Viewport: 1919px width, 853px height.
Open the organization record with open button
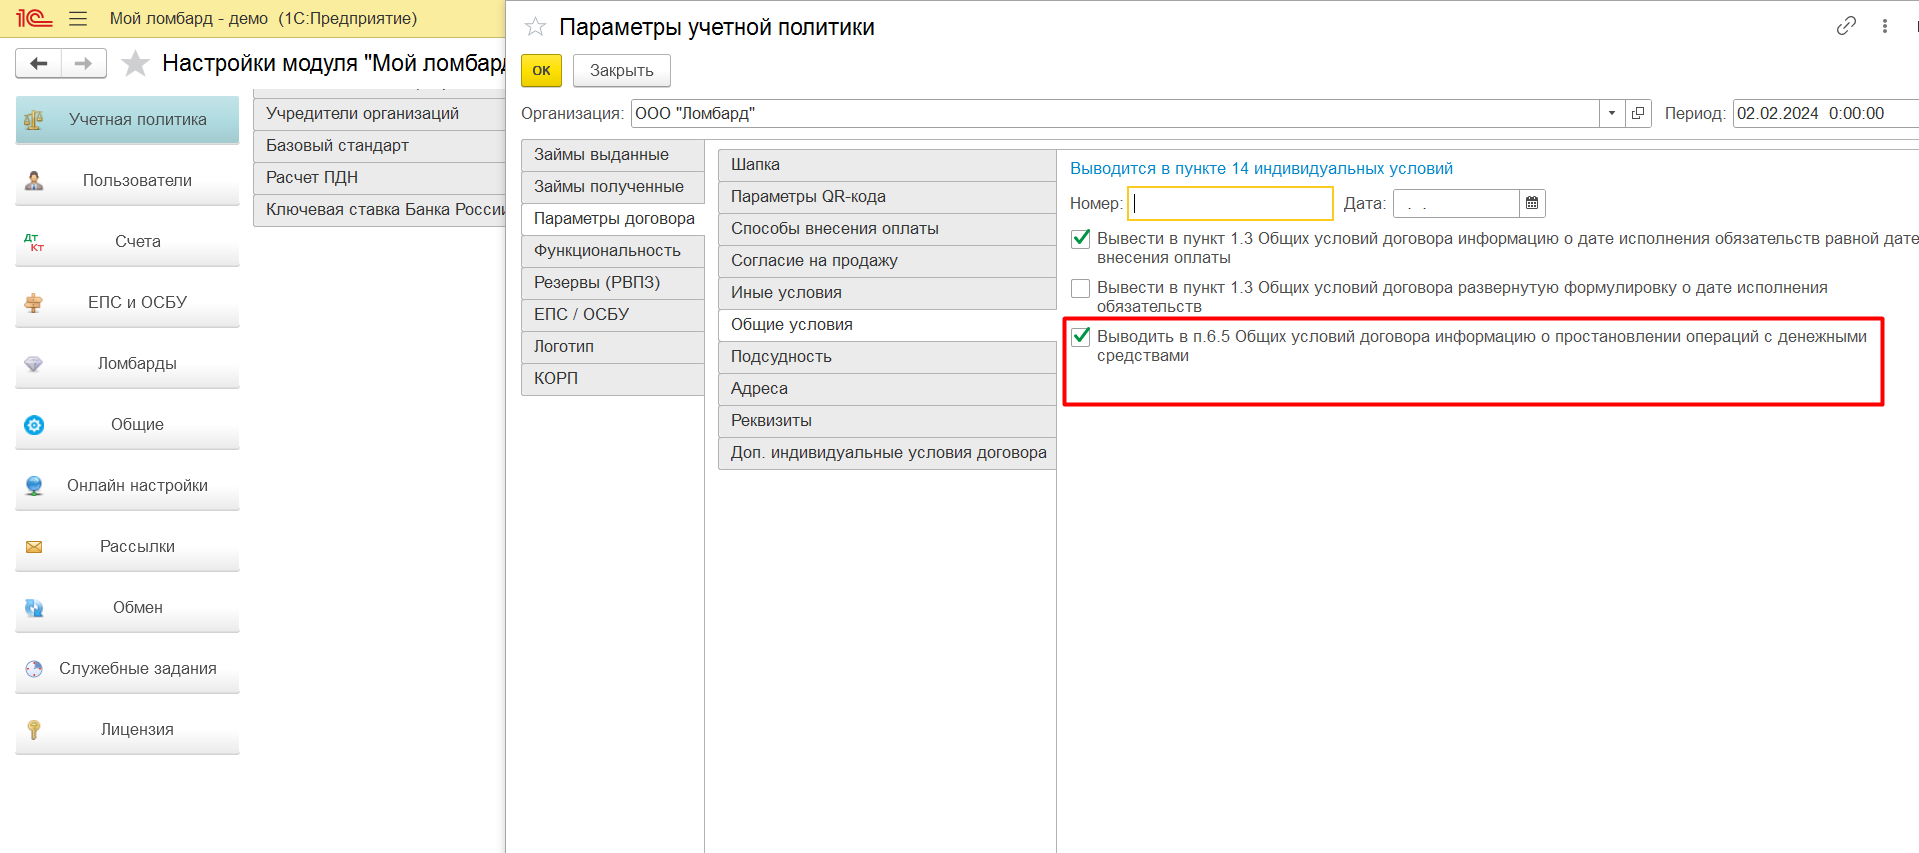click(1638, 113)
